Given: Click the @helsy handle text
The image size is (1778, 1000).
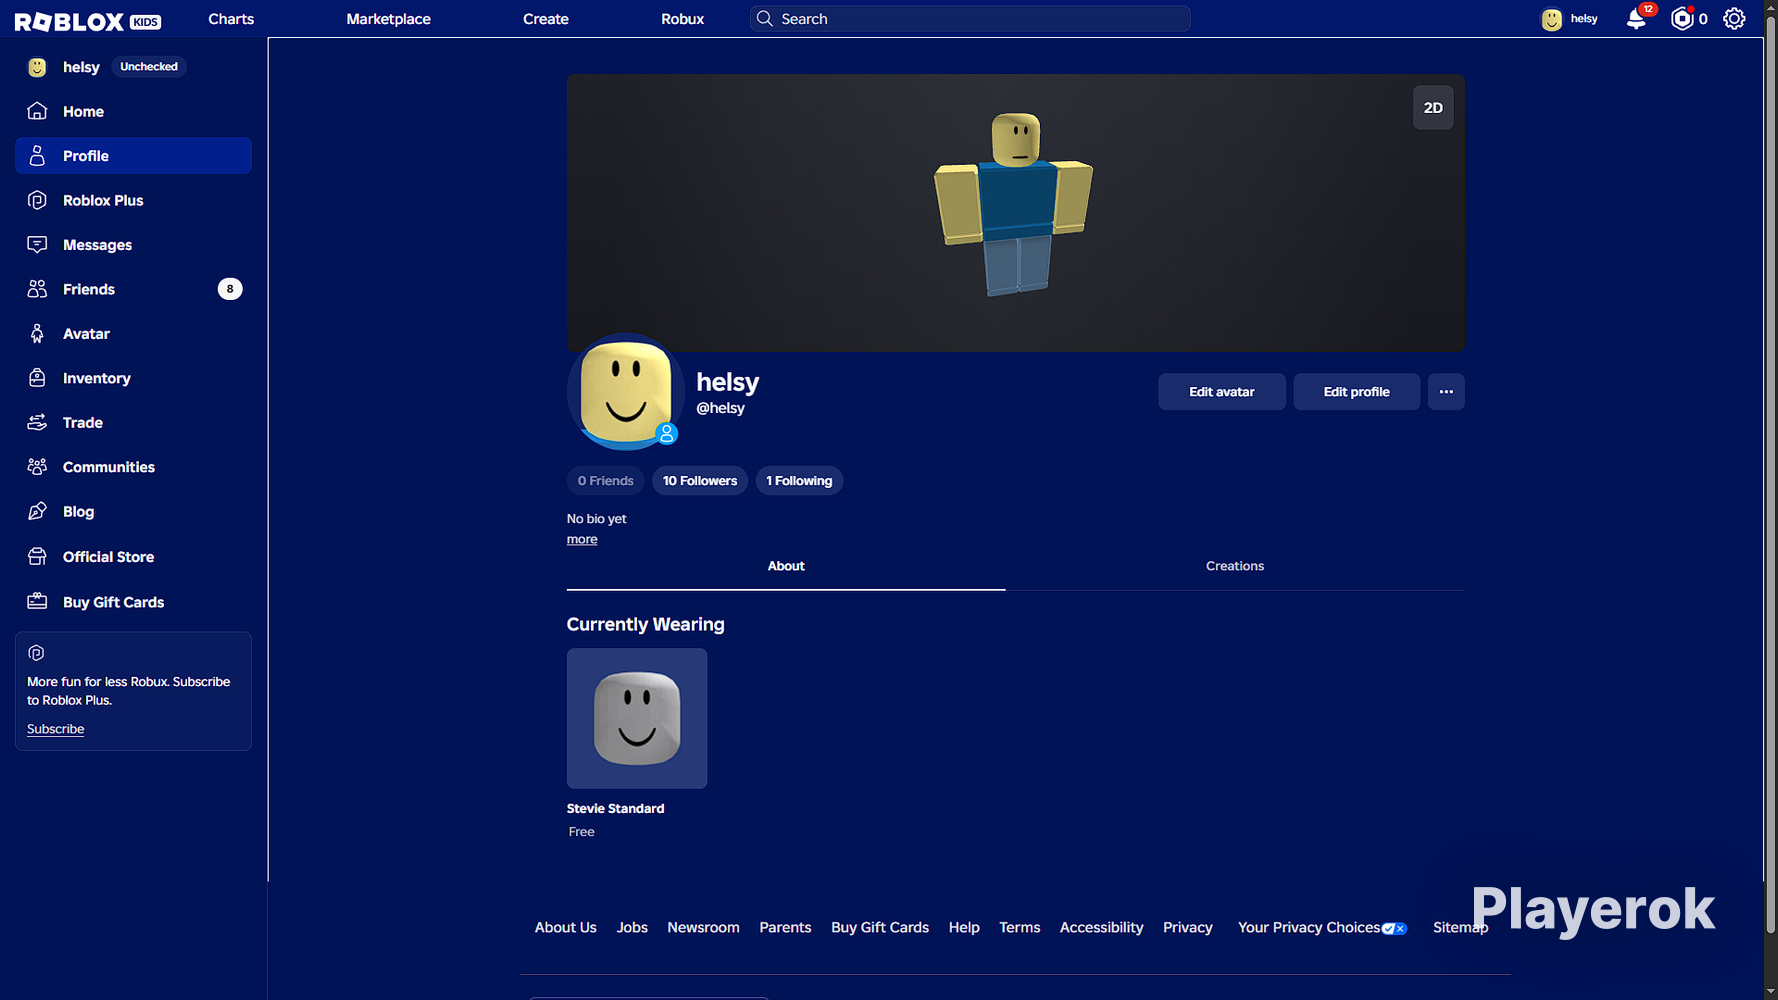Looking at the screenshot, I should (x=721, y=408).
